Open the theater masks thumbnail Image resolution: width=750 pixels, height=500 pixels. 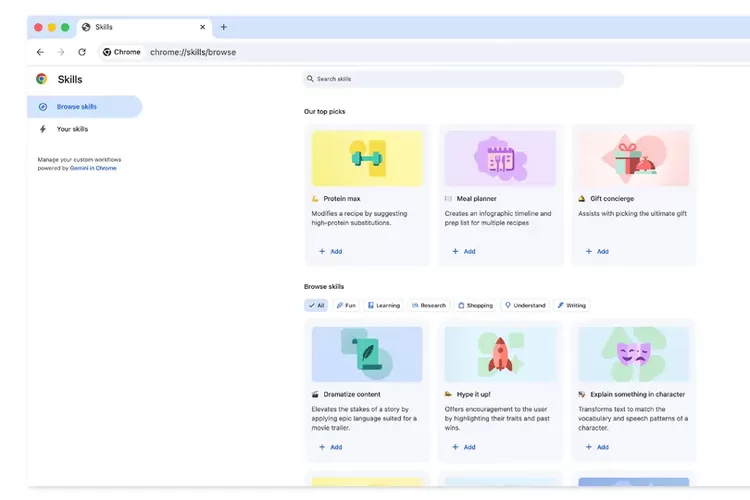click(x=633, y=354)
